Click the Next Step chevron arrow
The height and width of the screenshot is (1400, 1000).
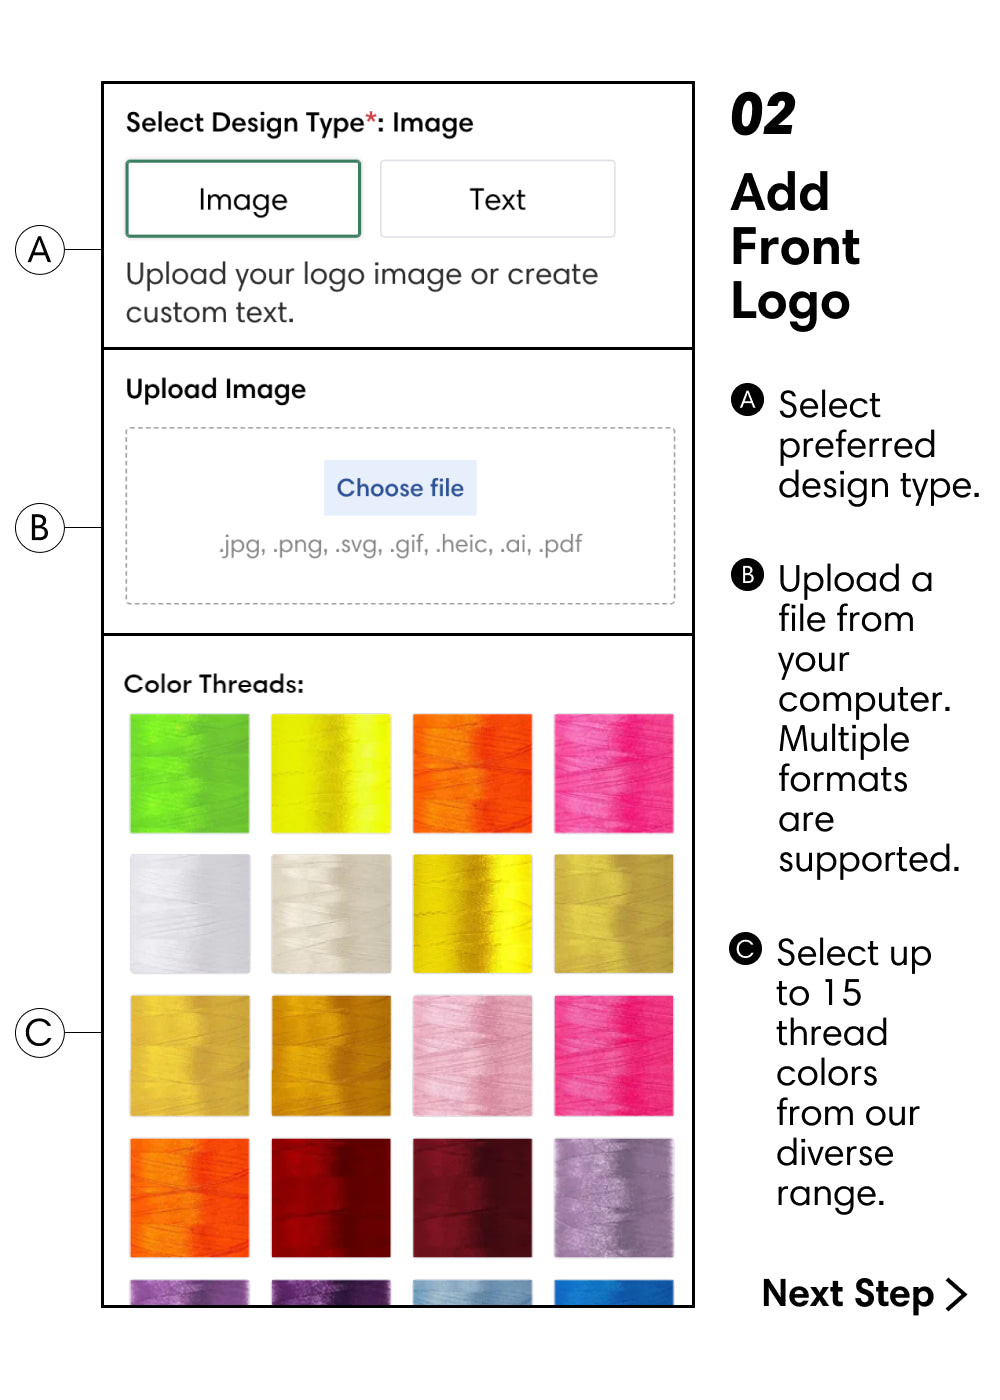pyautogui.click(x=957, y=1294)
